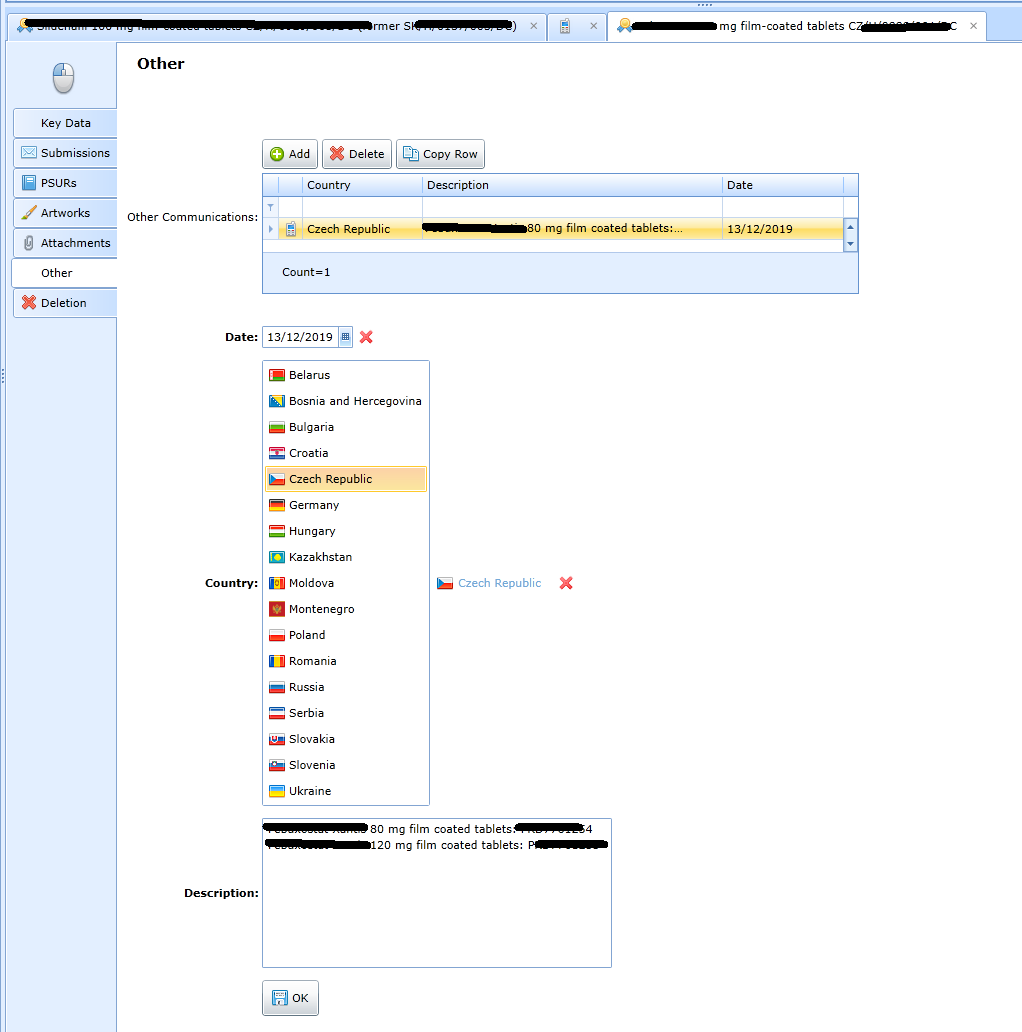Click the filter icon in grid row
Viewport: 1022px width, 1032px height.
(270, 207)
